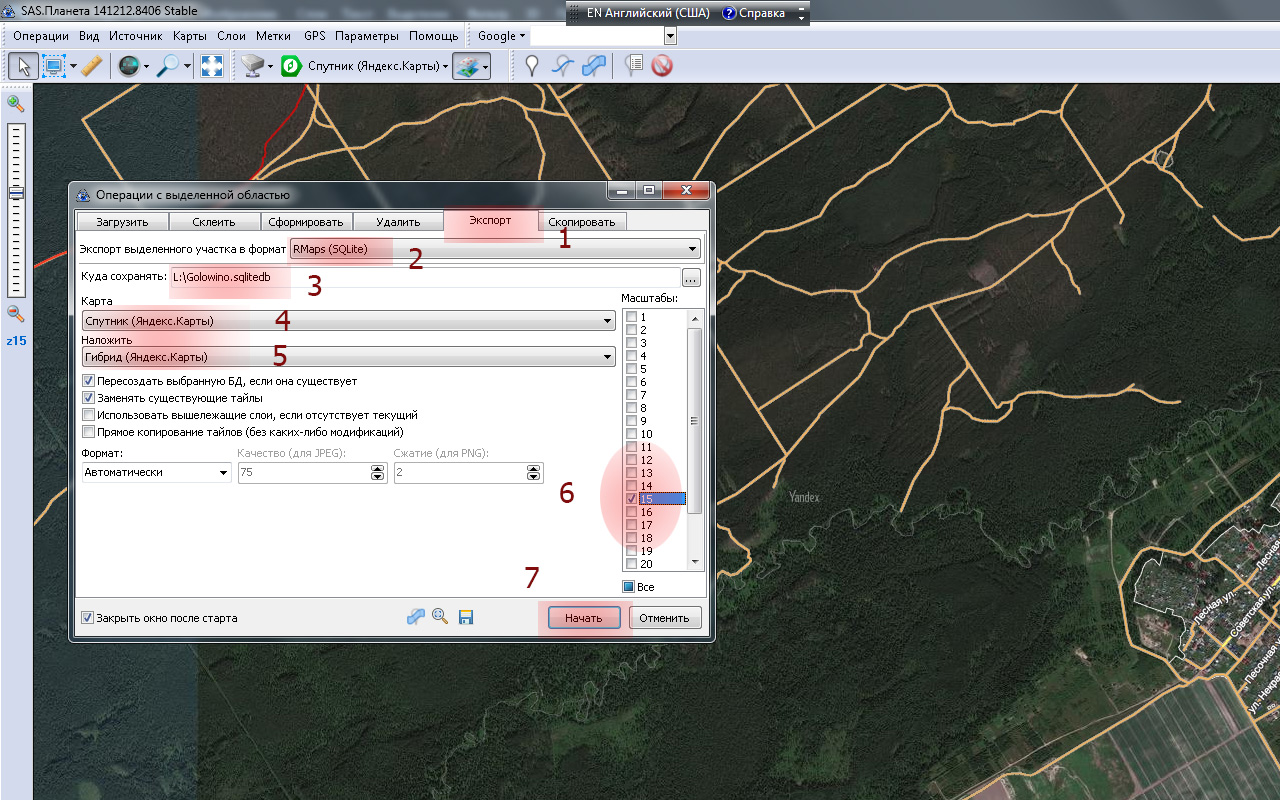Viewport: 1280px width, 800px height.
Task: Add a new placemark with pin icon
Action: (533, 66)
